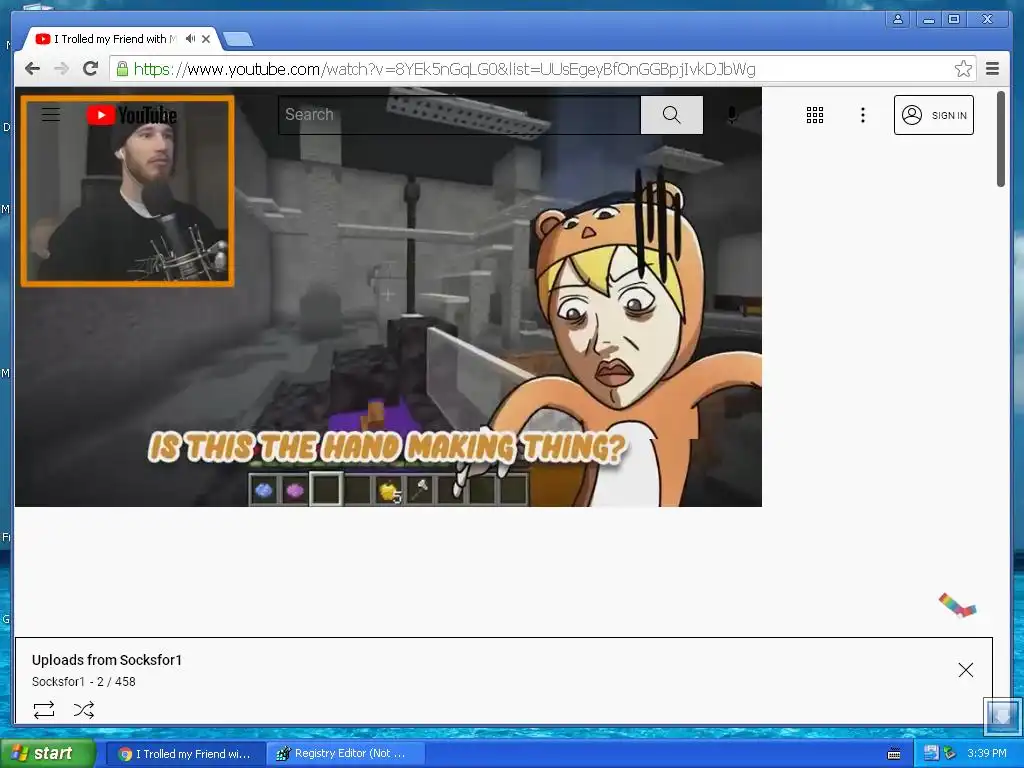This screenshot has width=1024, height=768.
Task: Focus the YouTube Search input field
Action: 460,115
